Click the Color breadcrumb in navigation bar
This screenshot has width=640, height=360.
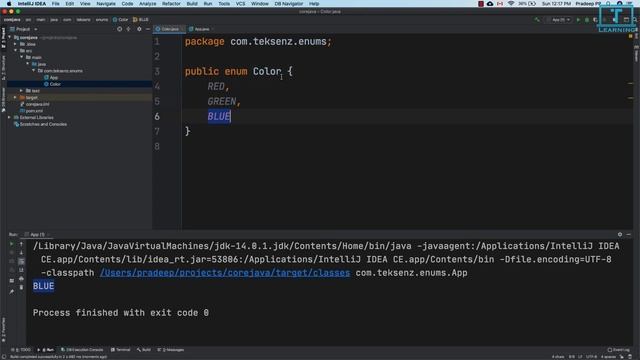pyautogui.click(x=120, y=20)
